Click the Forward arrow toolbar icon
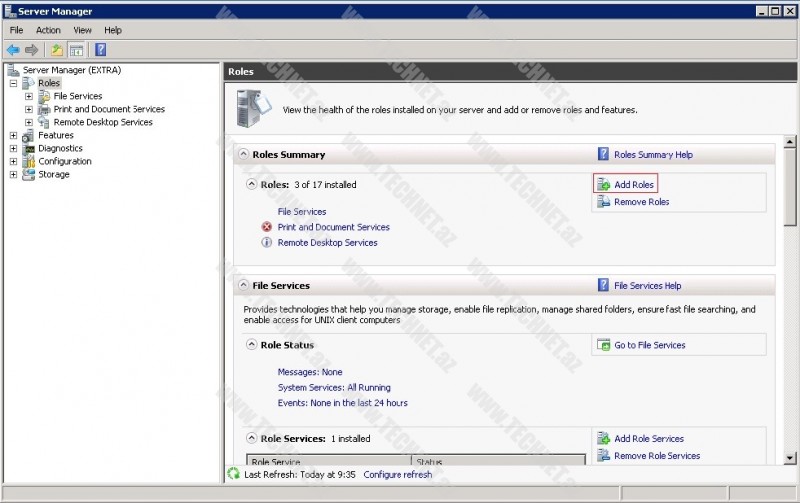800x503 pixels. click(32, 50)
